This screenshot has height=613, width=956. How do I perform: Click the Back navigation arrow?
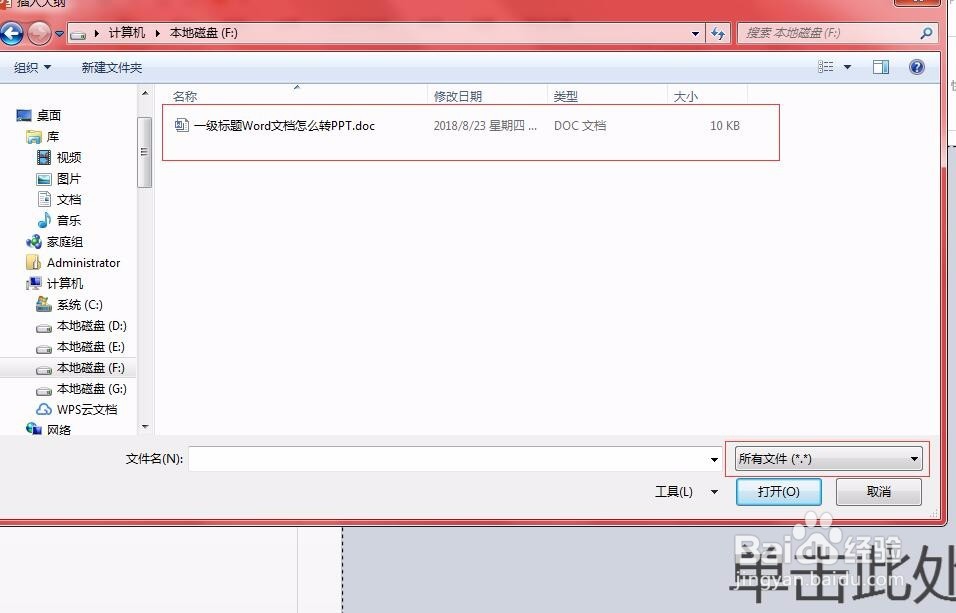11,33
